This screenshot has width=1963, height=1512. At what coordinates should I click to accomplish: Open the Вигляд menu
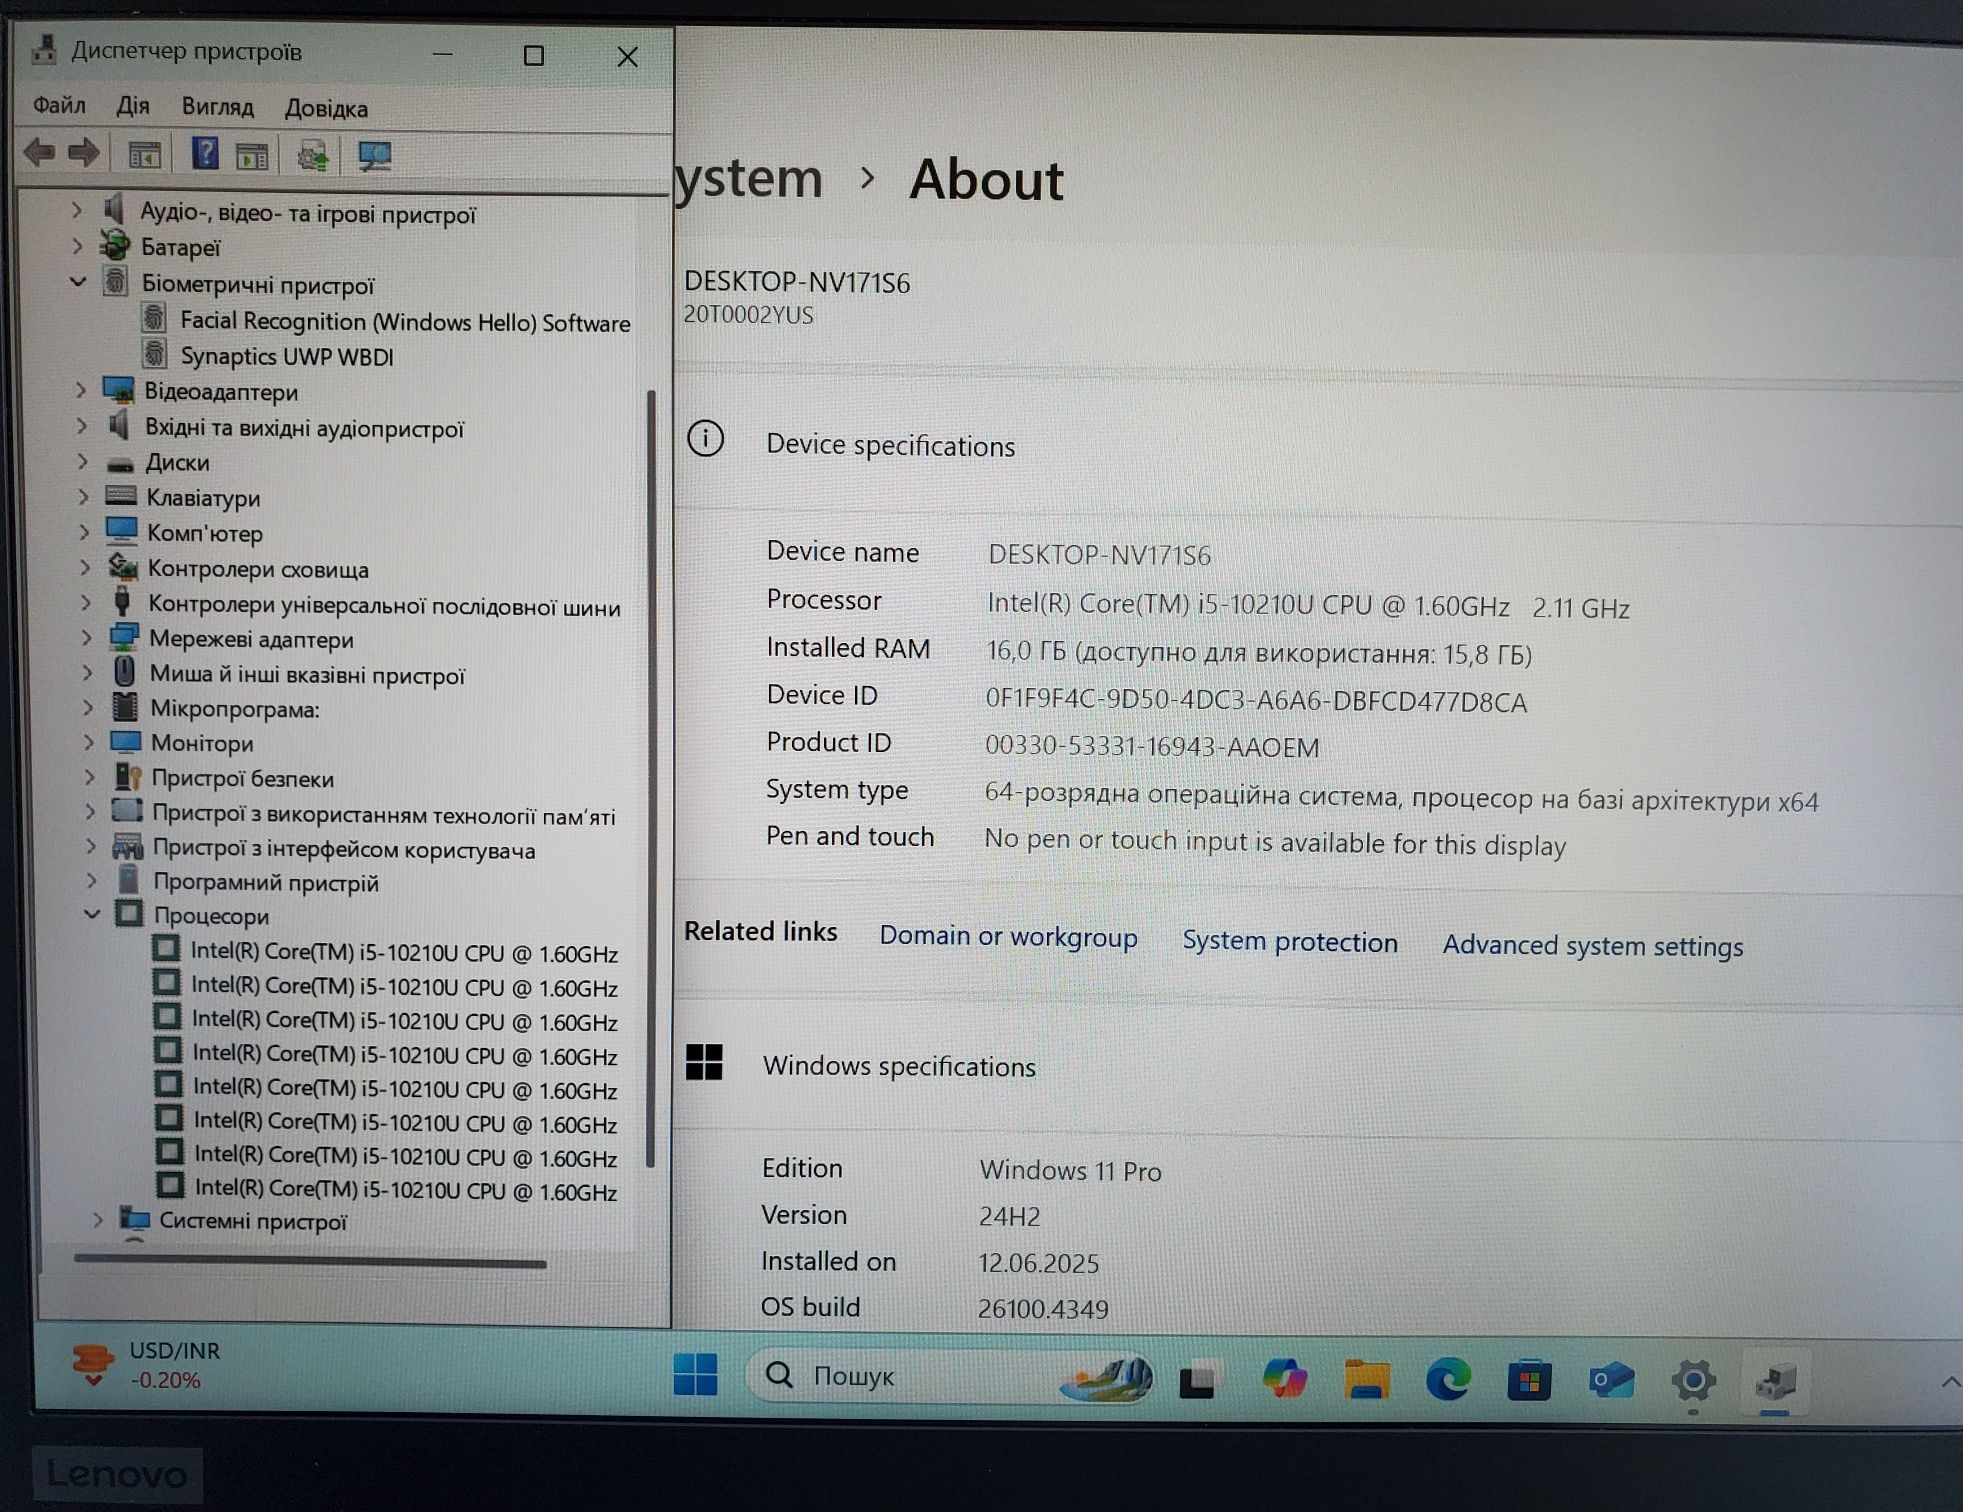pyautogui.click(x=217, y=106)
